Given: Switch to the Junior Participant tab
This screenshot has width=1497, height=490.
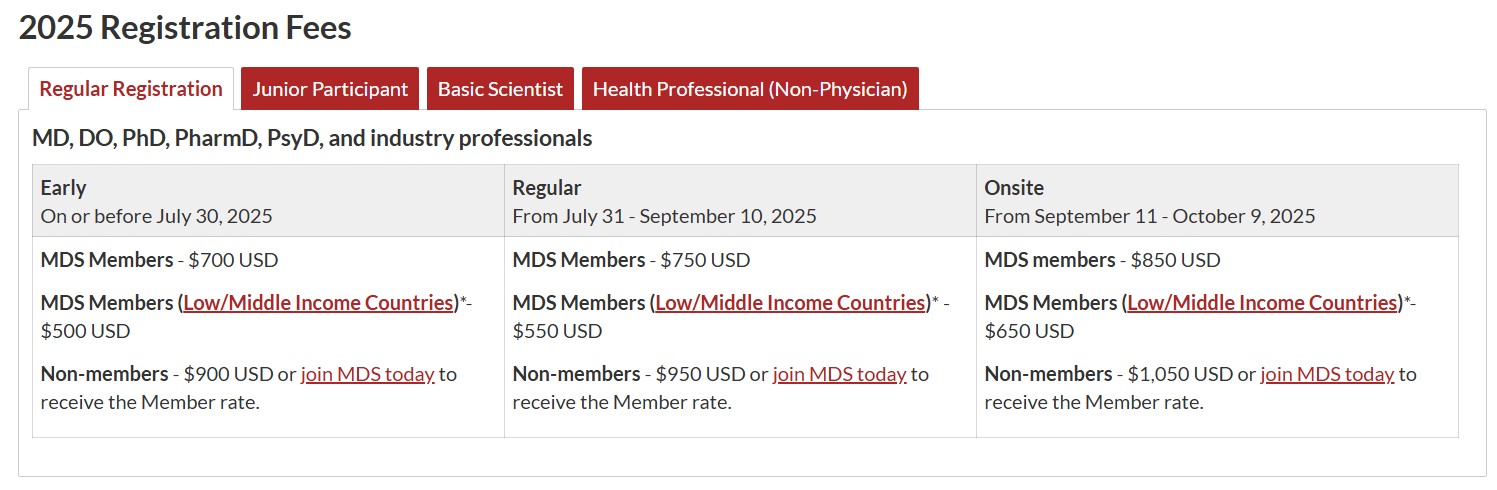Looking at the screenshot, I should 330,89.
